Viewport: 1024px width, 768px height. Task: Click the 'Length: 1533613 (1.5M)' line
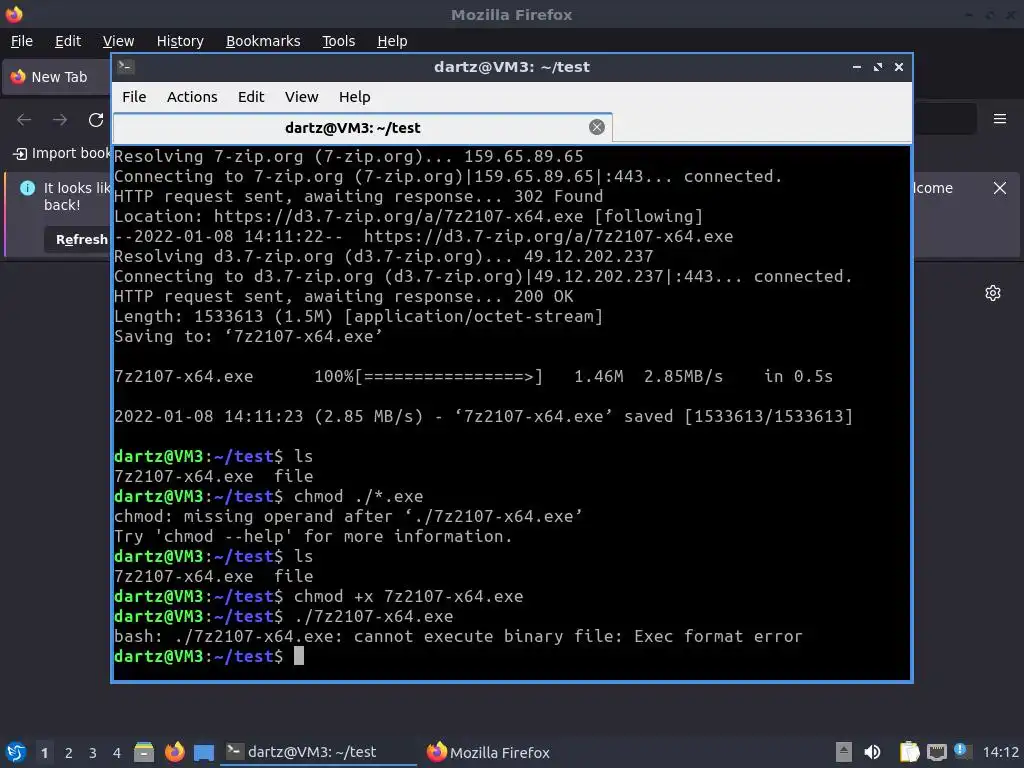click(358, 317)
